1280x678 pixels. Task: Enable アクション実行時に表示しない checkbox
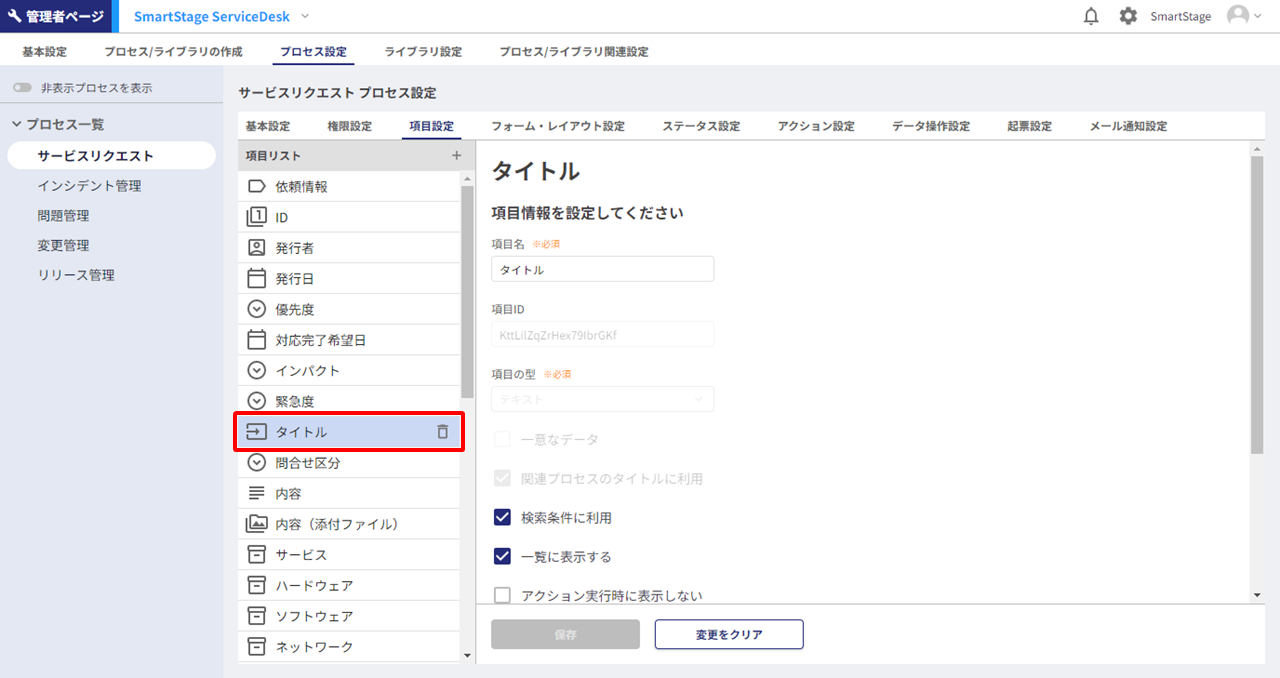pos(502,596)
